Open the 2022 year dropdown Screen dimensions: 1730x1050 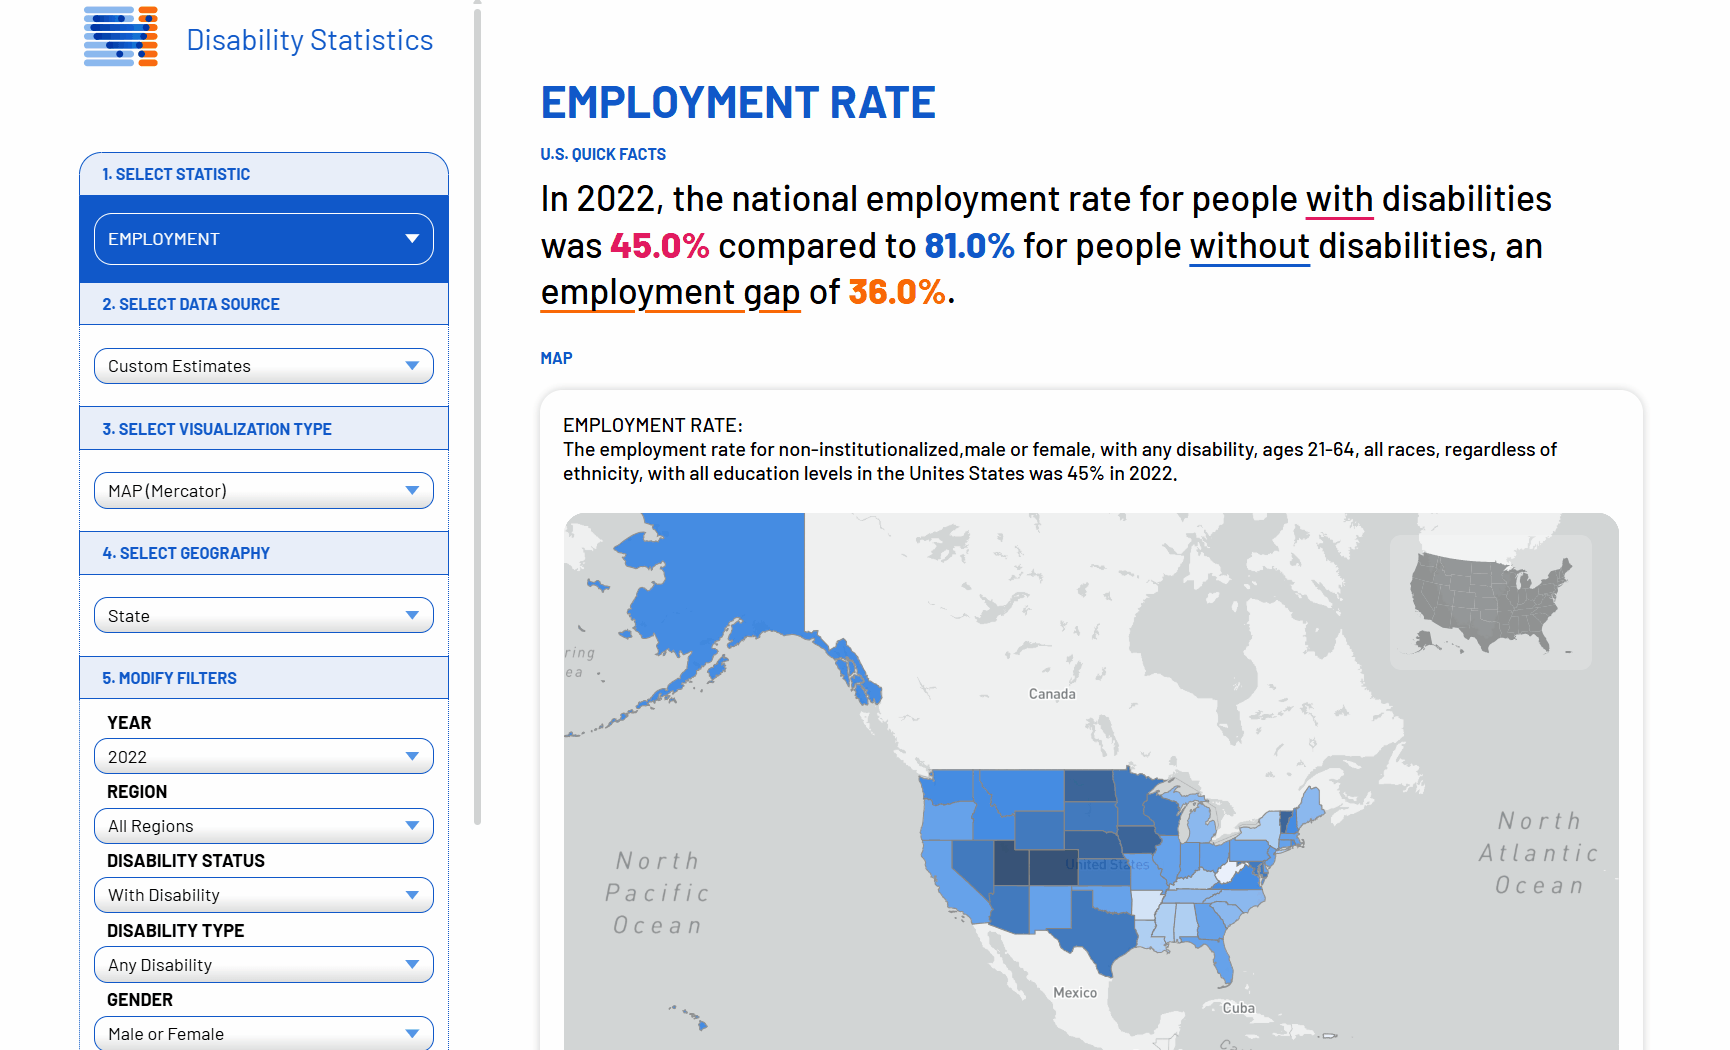click(263, 757)
